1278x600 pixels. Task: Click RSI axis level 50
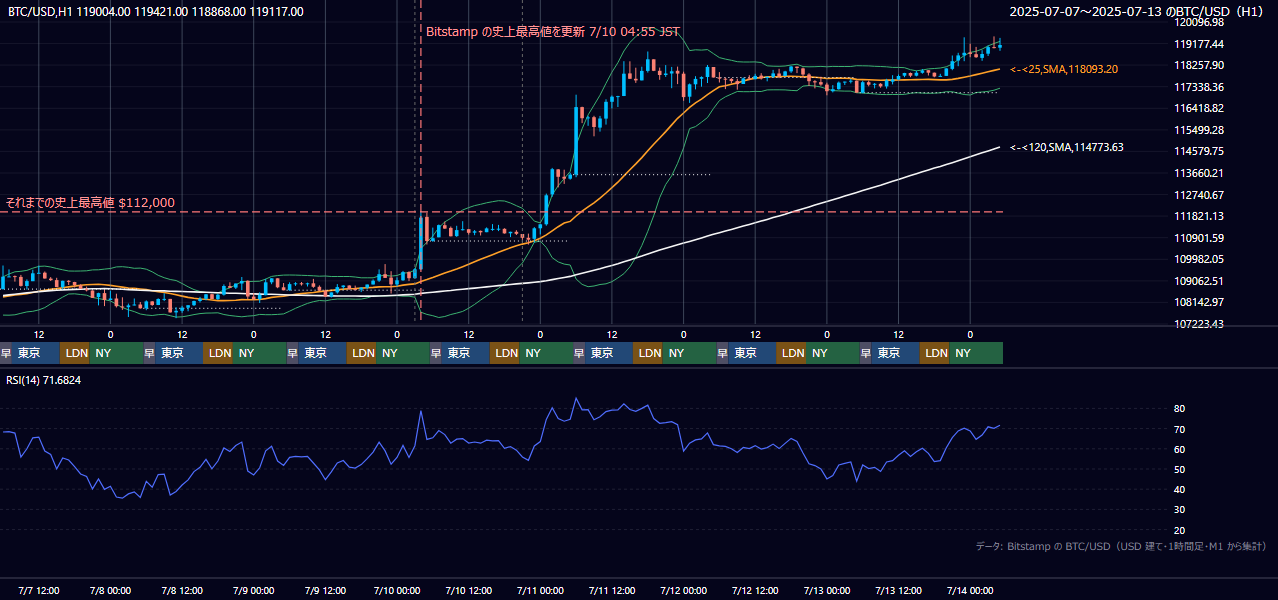[x=1180, y=469]
